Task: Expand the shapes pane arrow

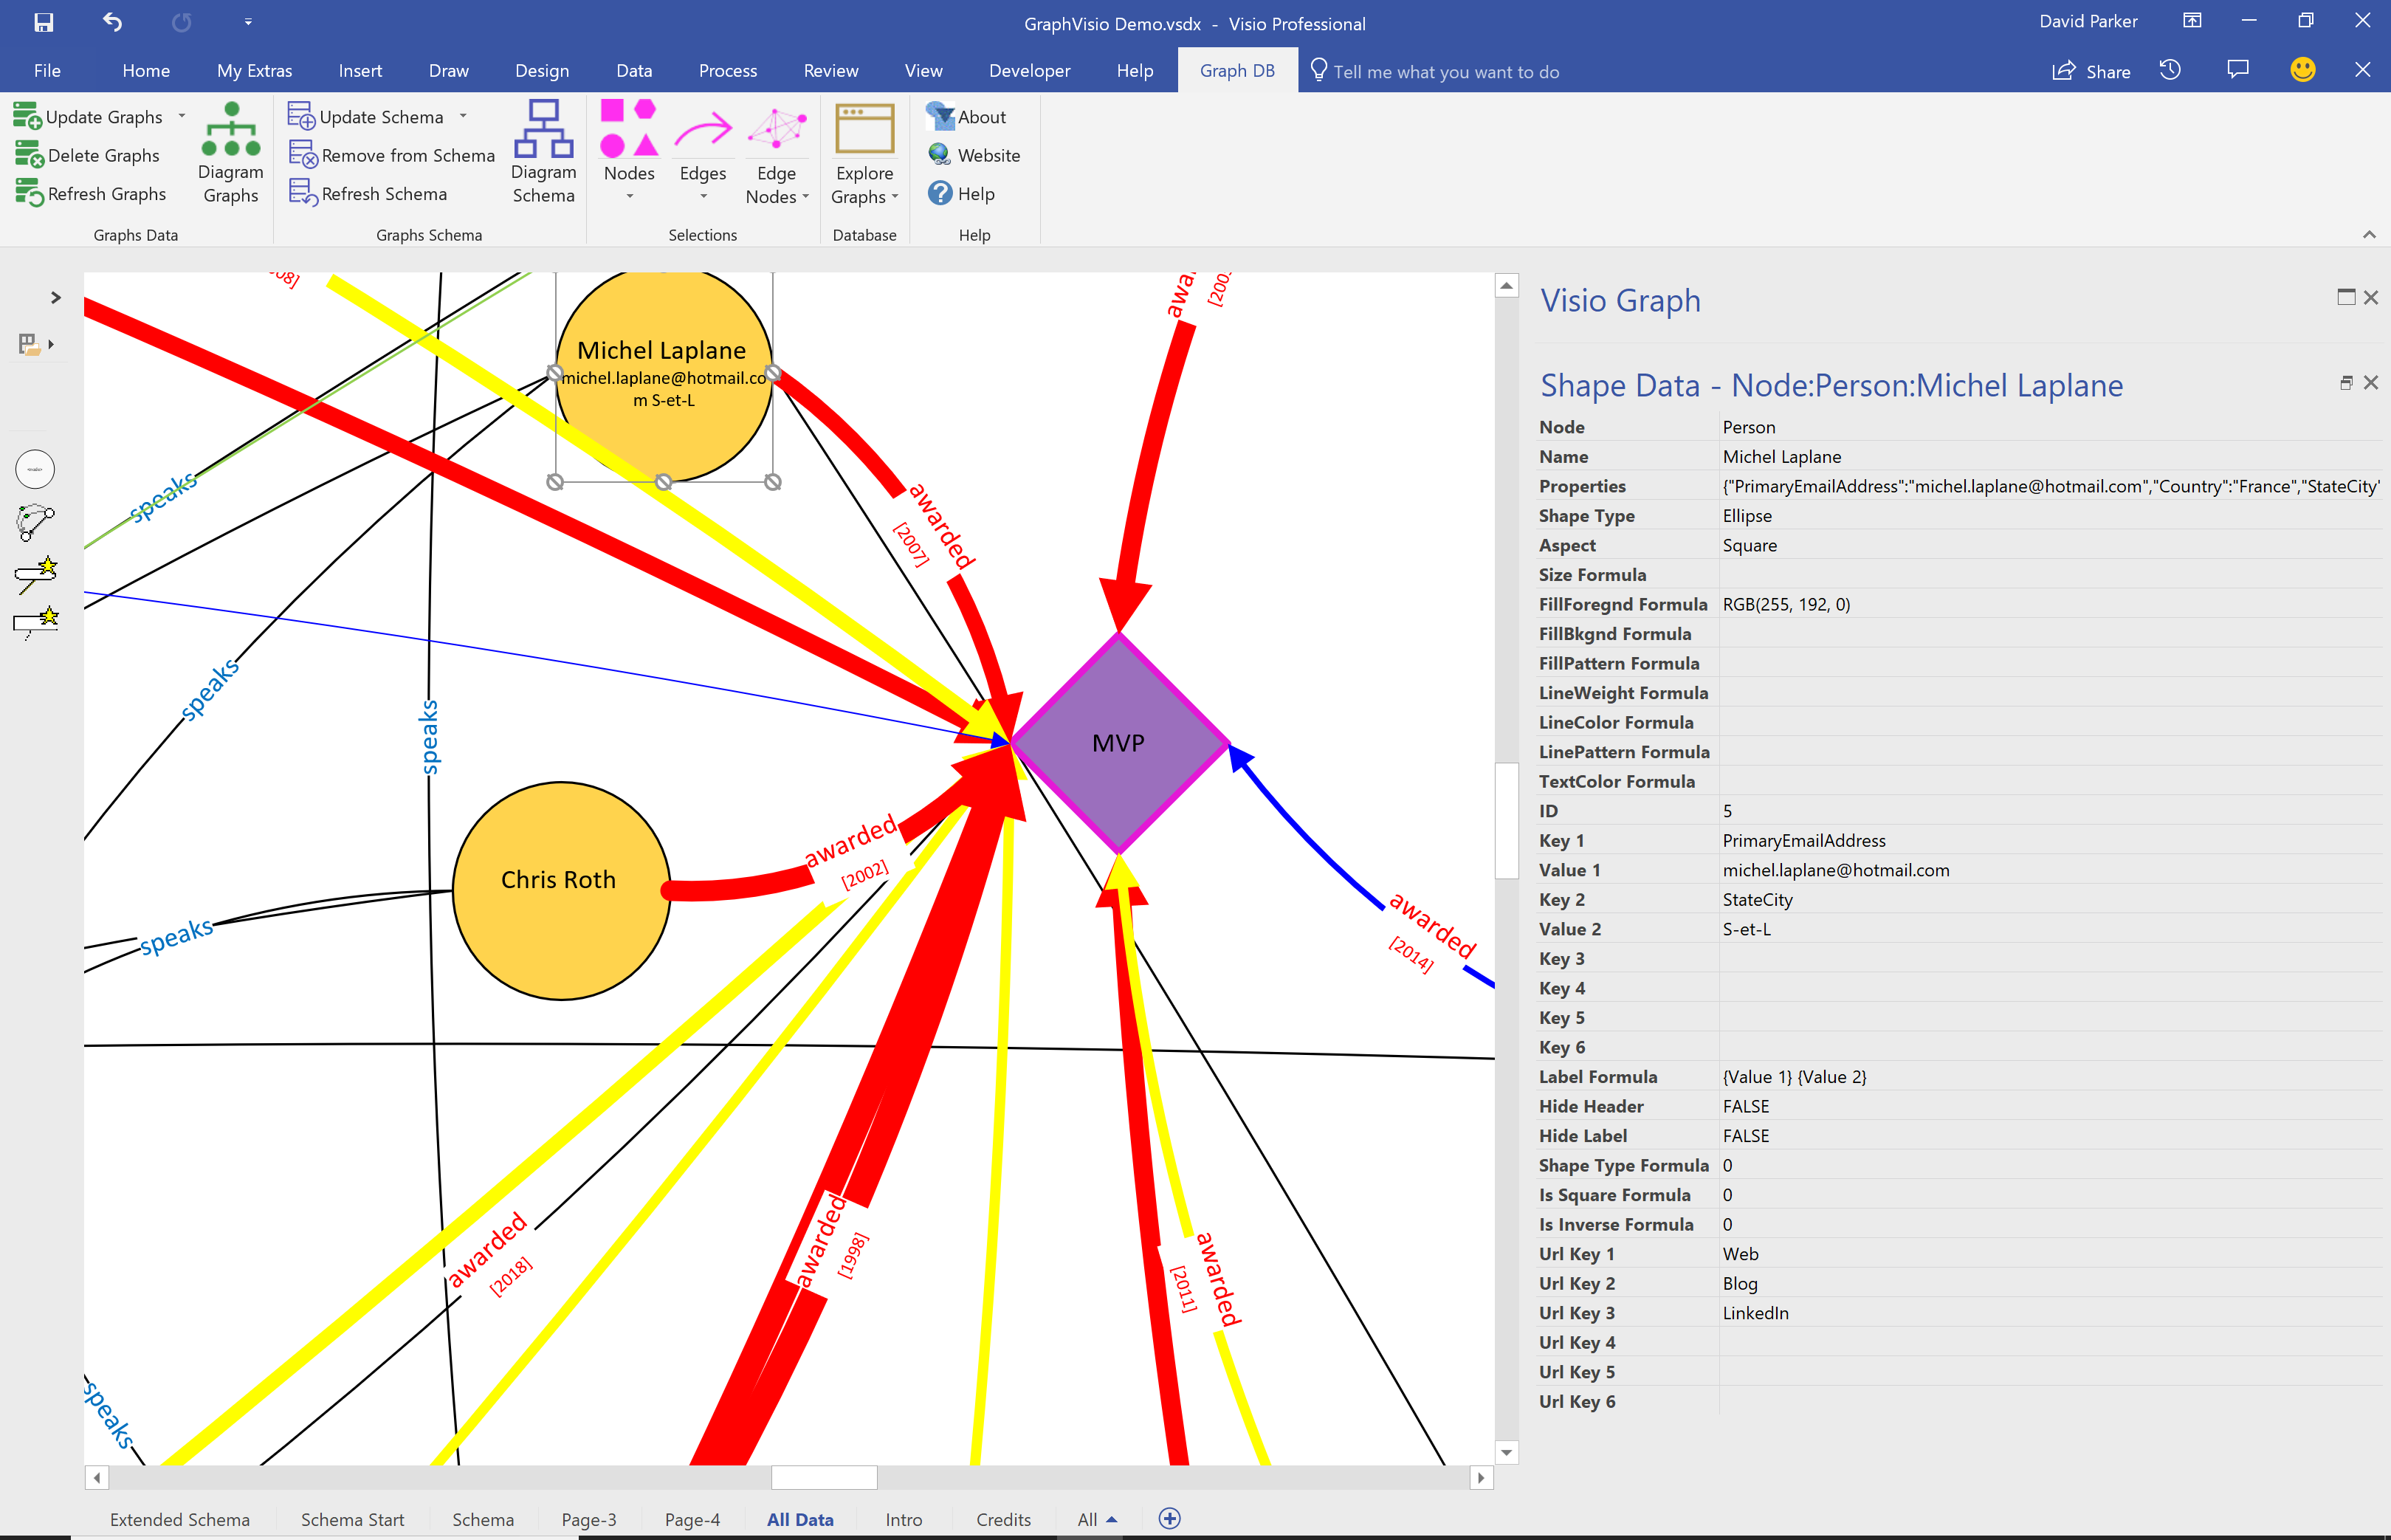Action: click(x=56, y=297)
